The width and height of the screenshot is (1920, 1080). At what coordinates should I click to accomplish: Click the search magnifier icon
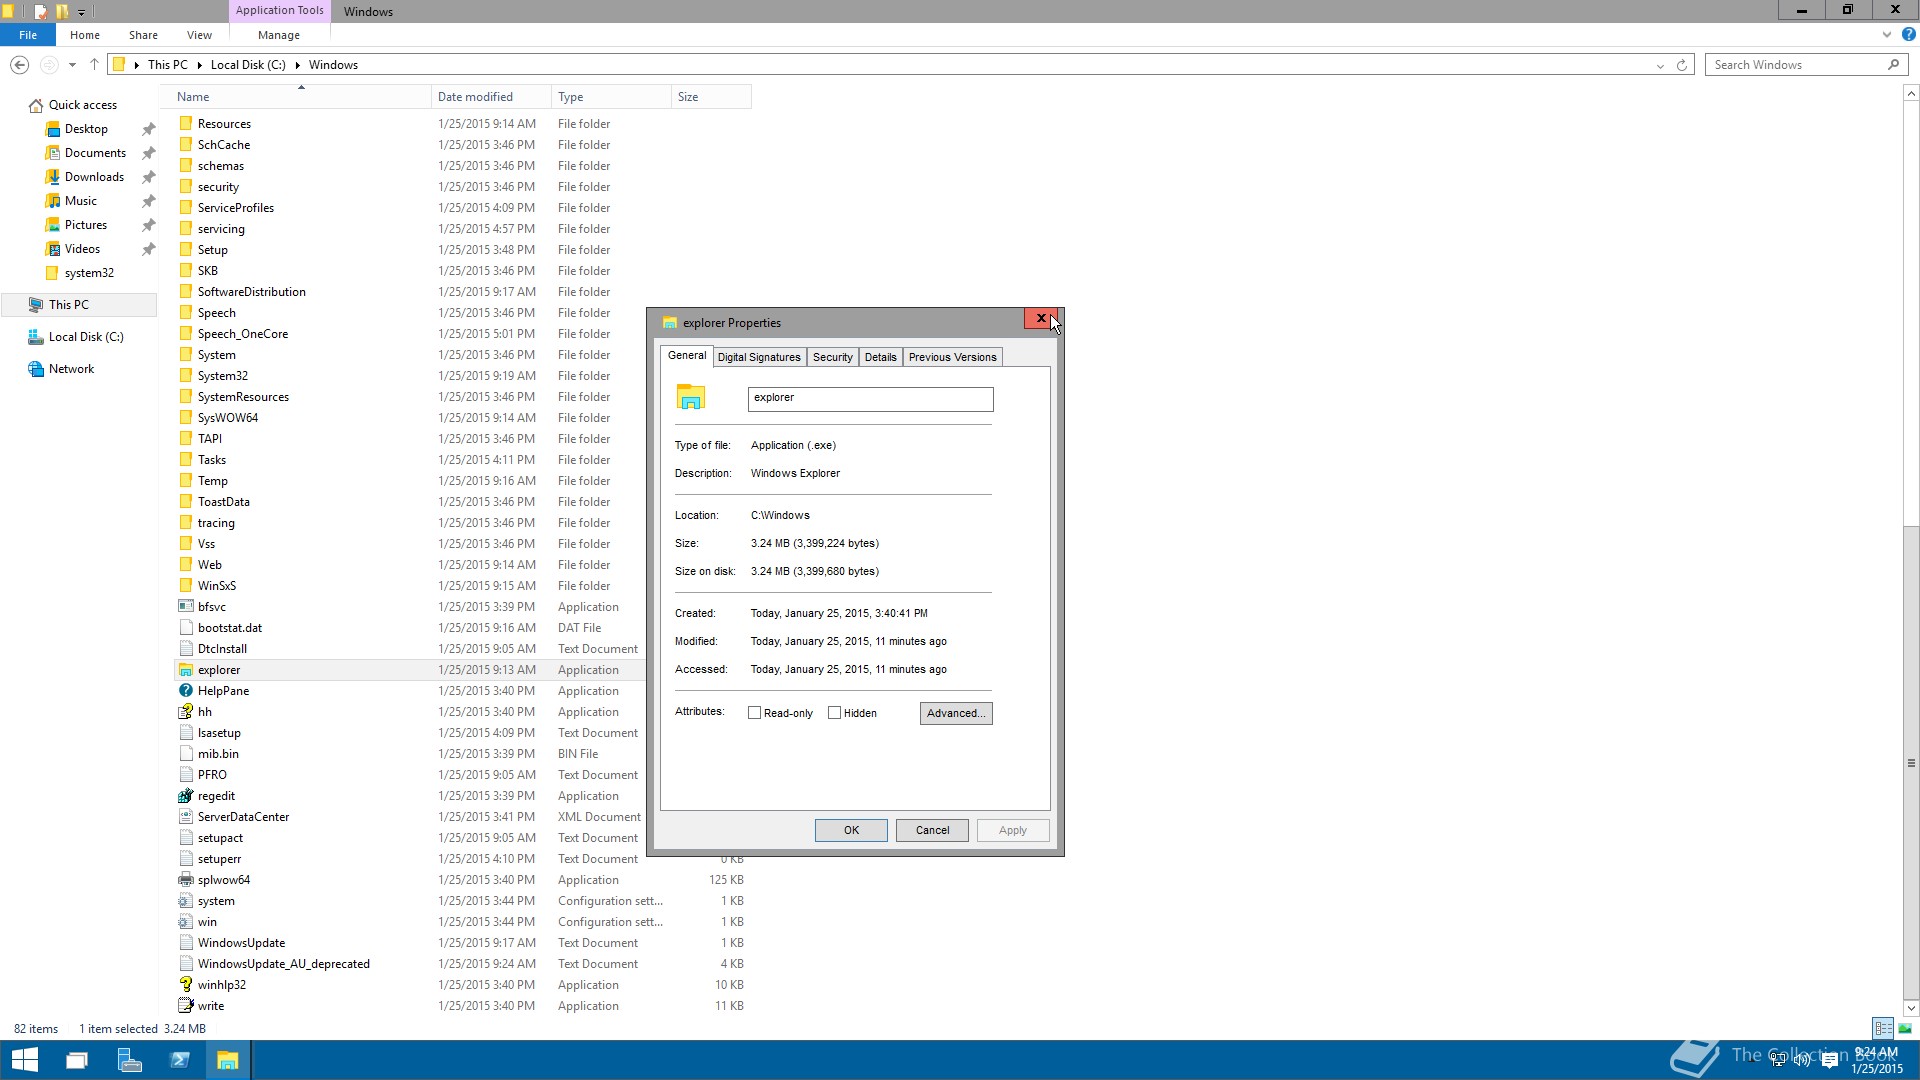point(1893,65)
